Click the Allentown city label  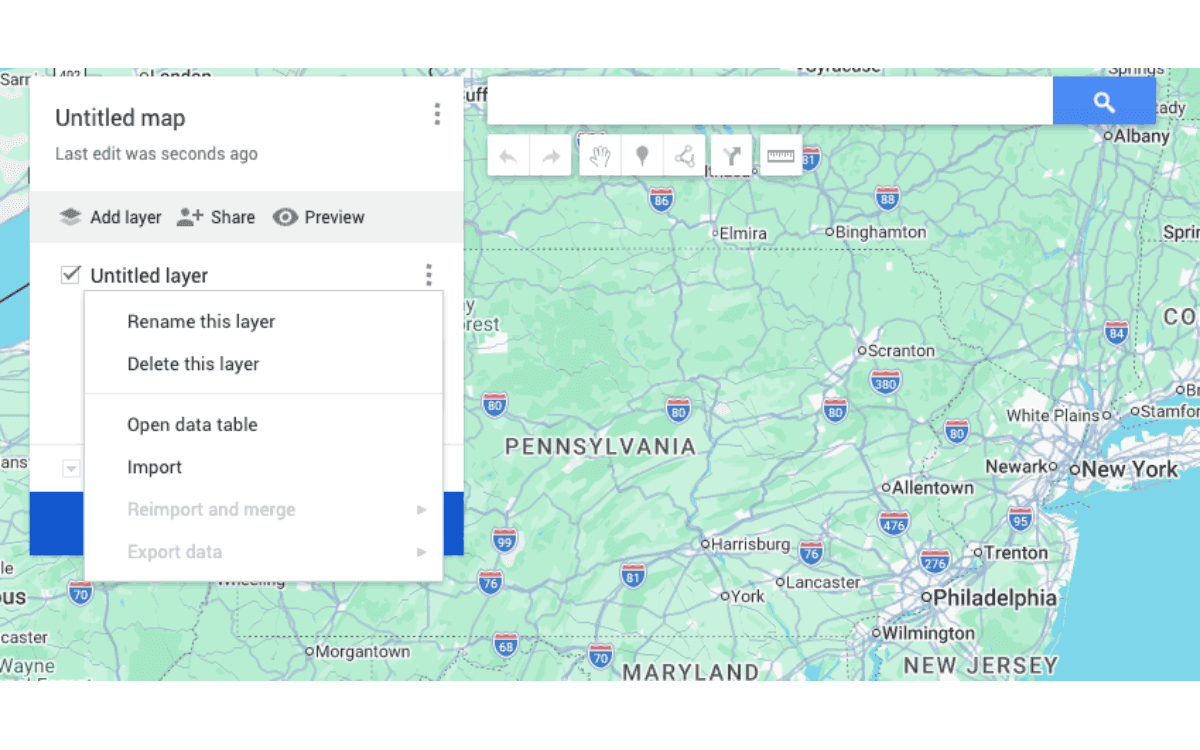[933, 488]
